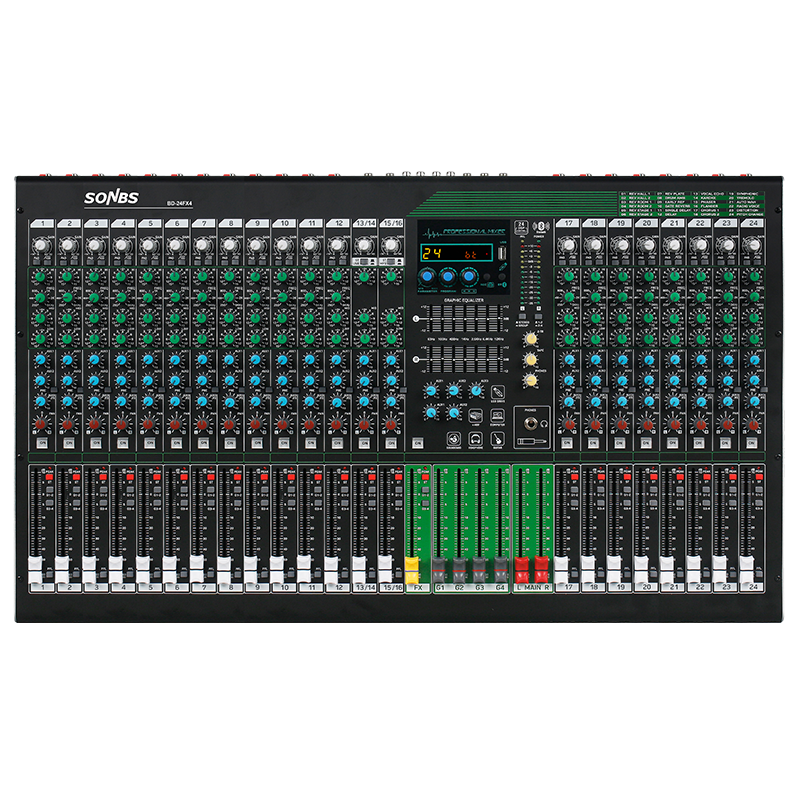Toggle channel 1 ON button
Viewport: 800px width, 800px height.
[43, 441]
